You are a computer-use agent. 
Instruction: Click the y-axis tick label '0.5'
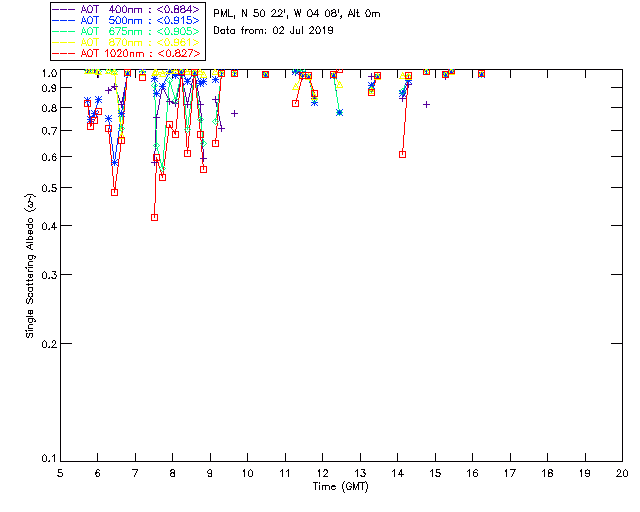point(49,188)
